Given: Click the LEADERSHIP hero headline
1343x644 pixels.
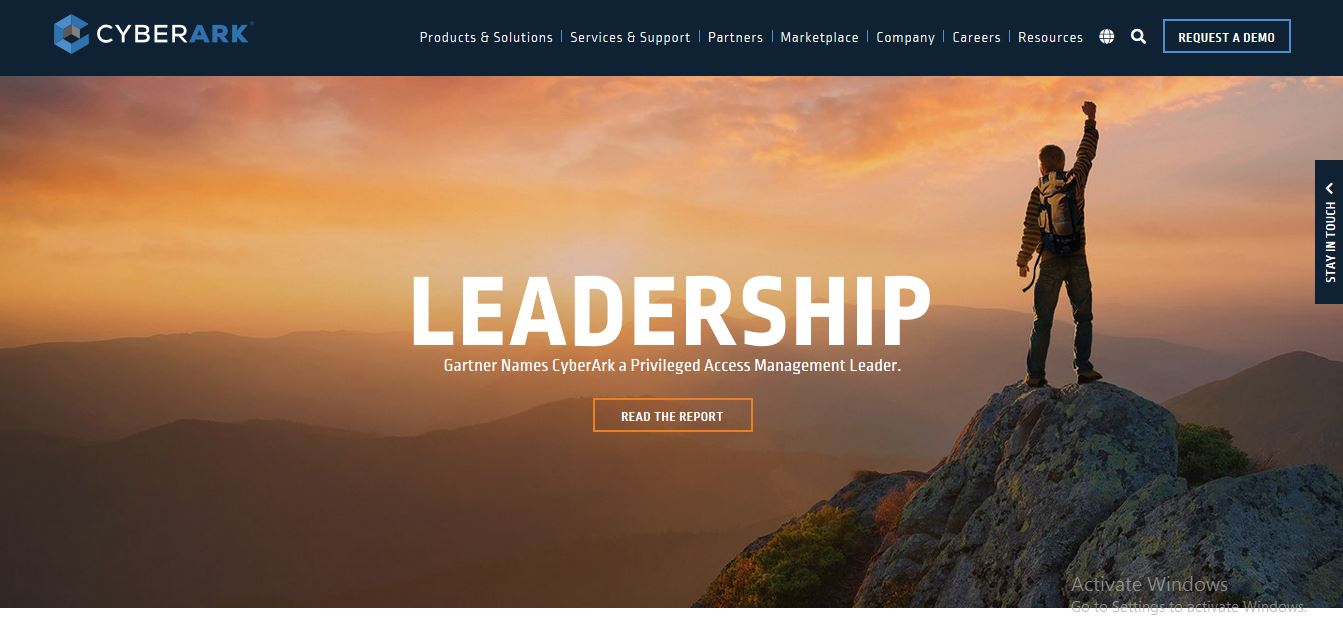Looking at the screenshot, I should pyautogui.click(x=671, y=310).
